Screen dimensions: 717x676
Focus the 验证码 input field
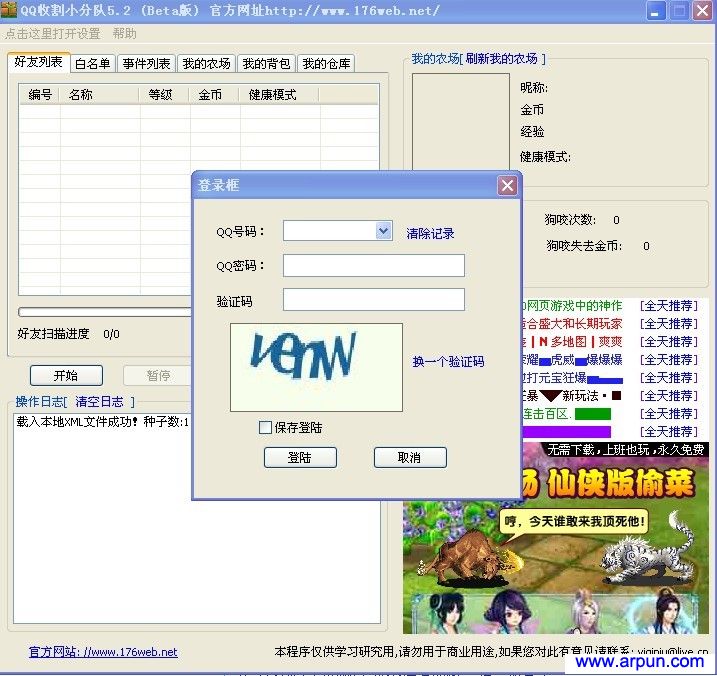[x=373, y=299]
